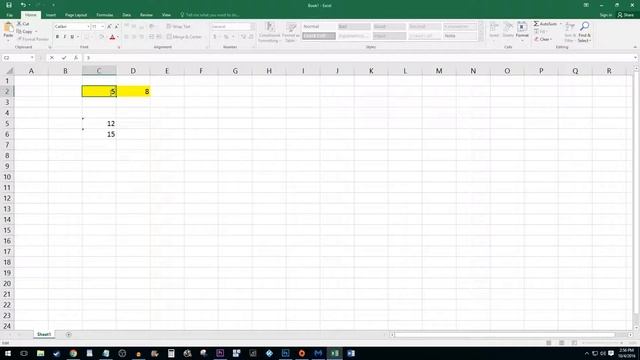
Task: Switch to the Insert tab
Action: tap(51, 15)
